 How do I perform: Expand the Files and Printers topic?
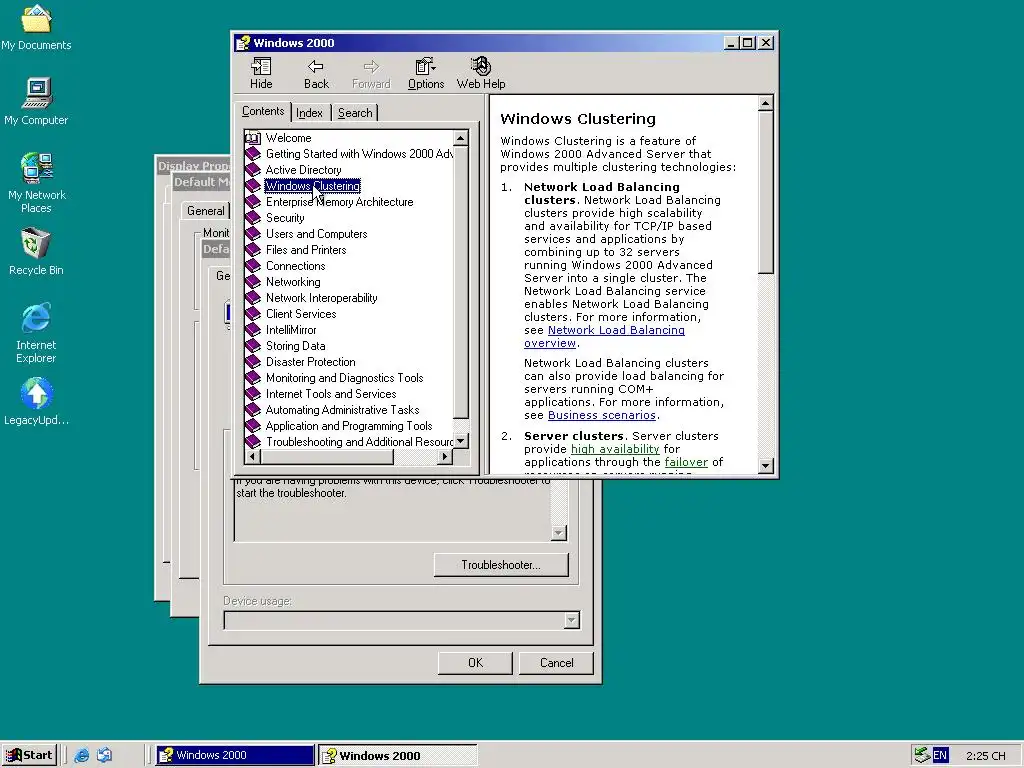(x=306, y=250)
